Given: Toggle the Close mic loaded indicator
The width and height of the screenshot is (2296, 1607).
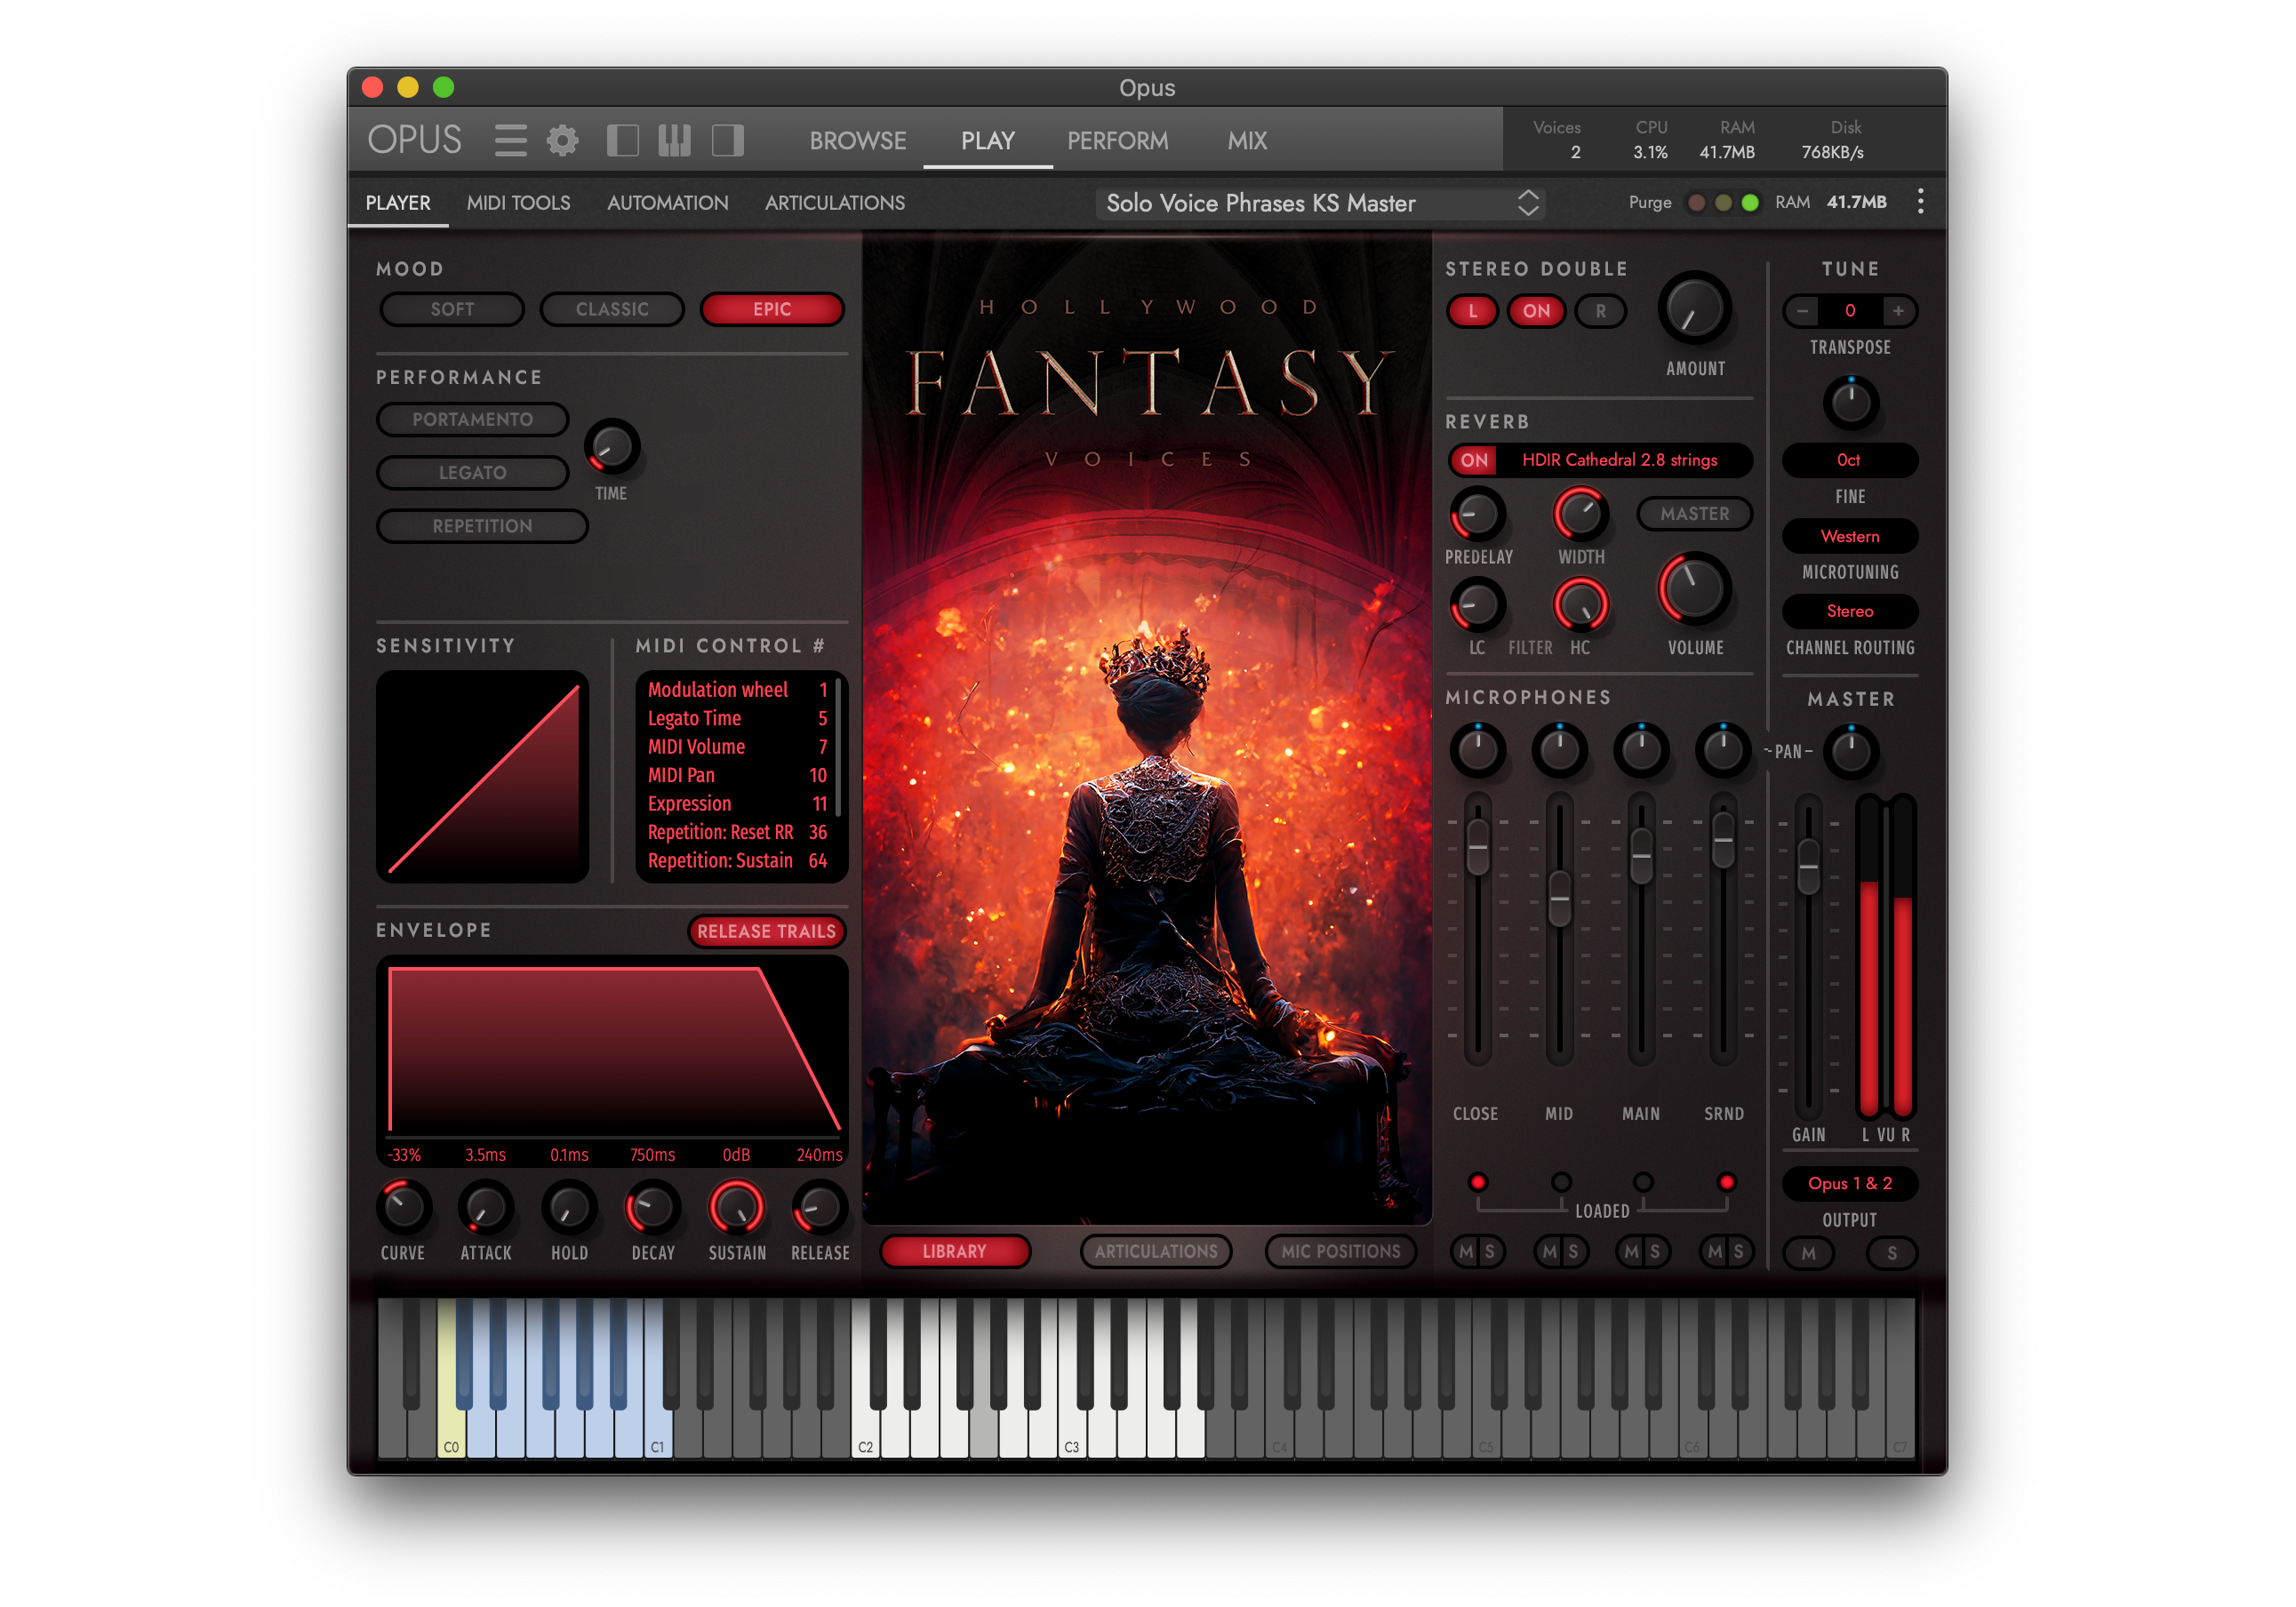Looking at the screenshot, I should 1477,1183.
